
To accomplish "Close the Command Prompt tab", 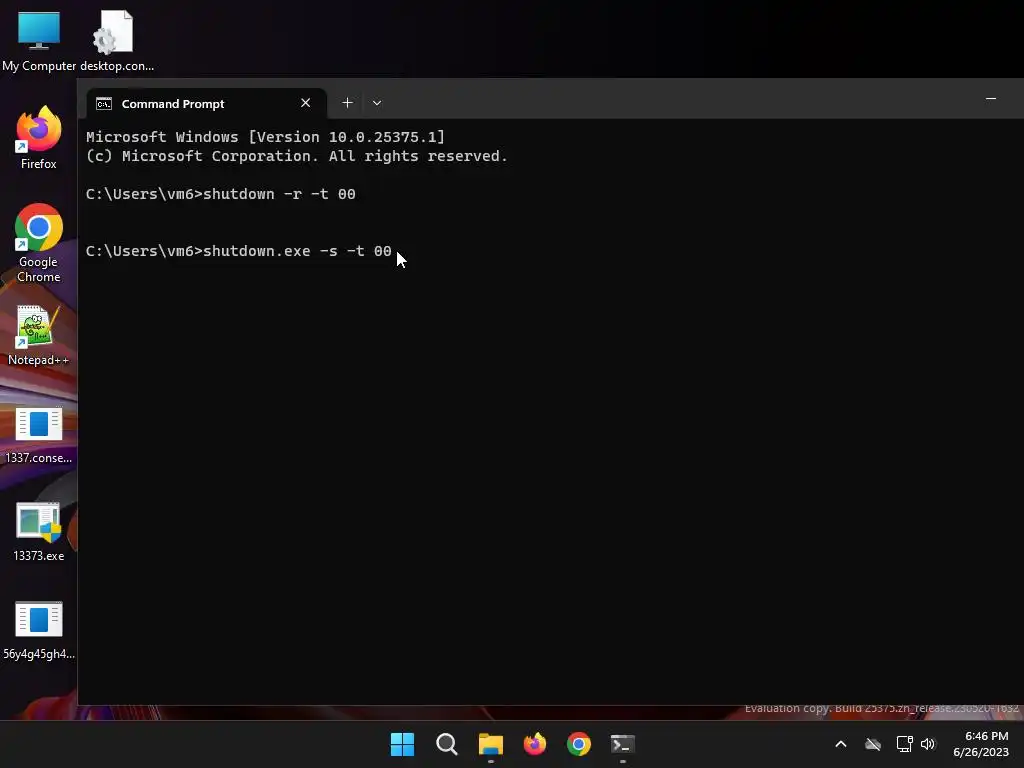I will coord(306,103).
